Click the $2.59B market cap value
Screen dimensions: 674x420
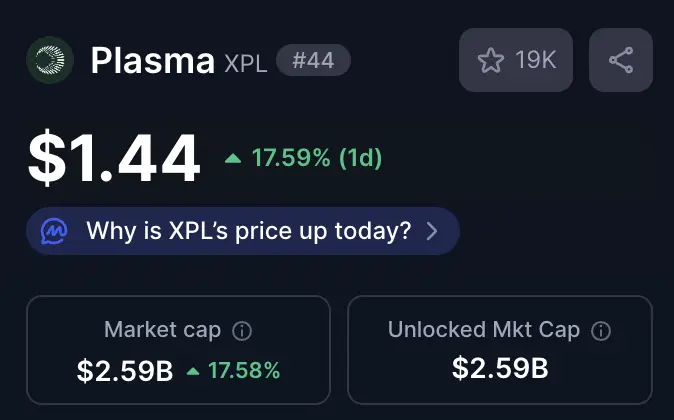click(x=125, y=371)
